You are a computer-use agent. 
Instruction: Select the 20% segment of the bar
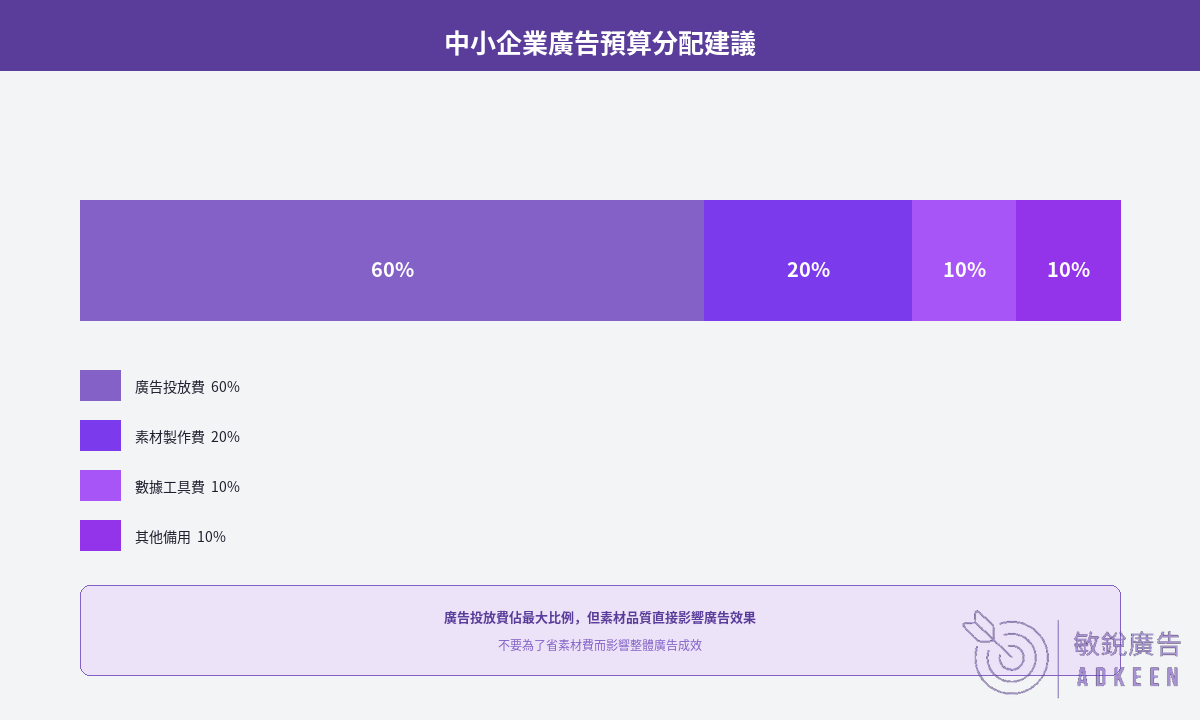[808, 260]
